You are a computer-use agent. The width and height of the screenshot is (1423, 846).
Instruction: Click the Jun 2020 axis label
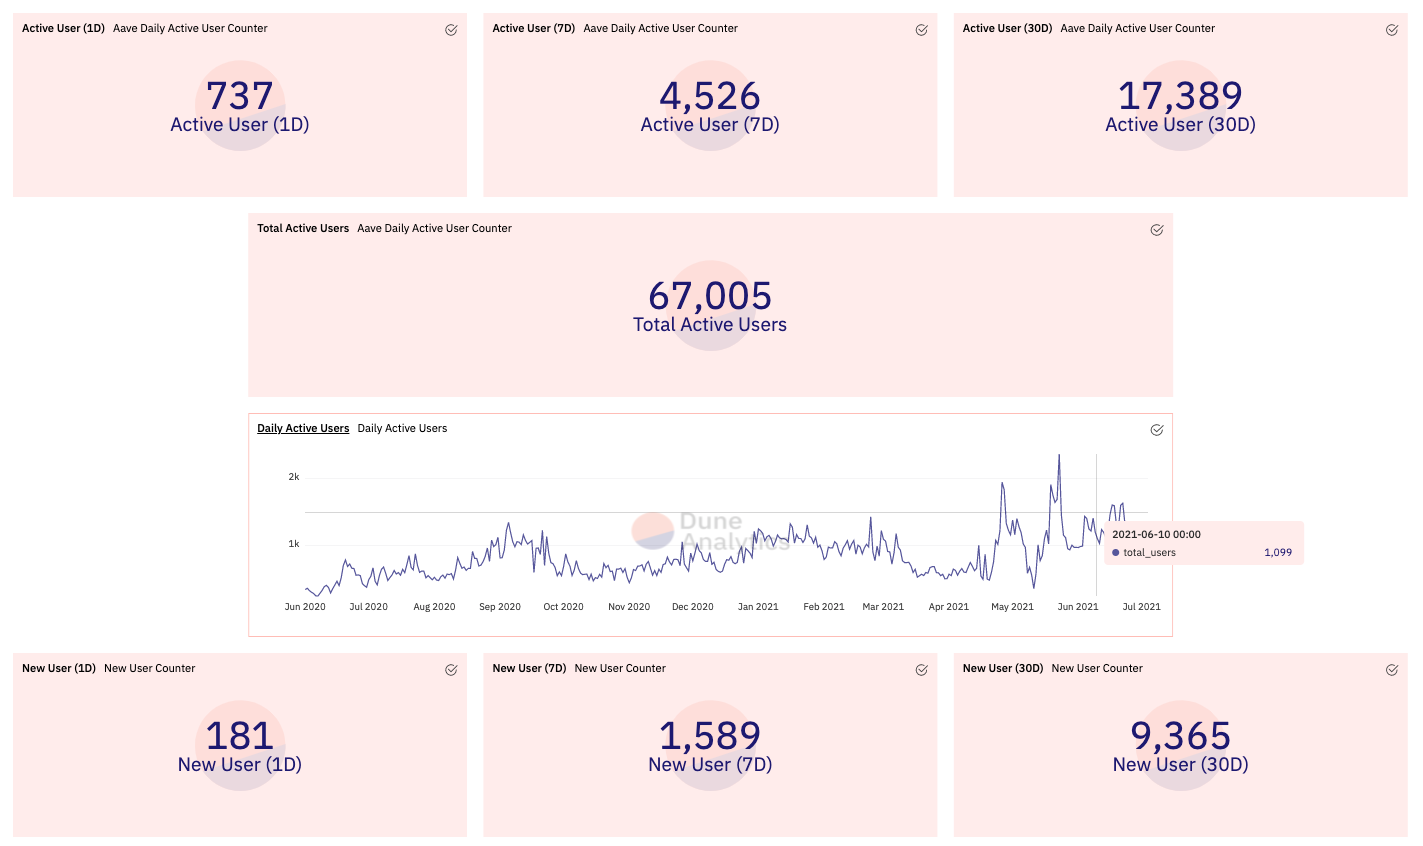[305, 606]
